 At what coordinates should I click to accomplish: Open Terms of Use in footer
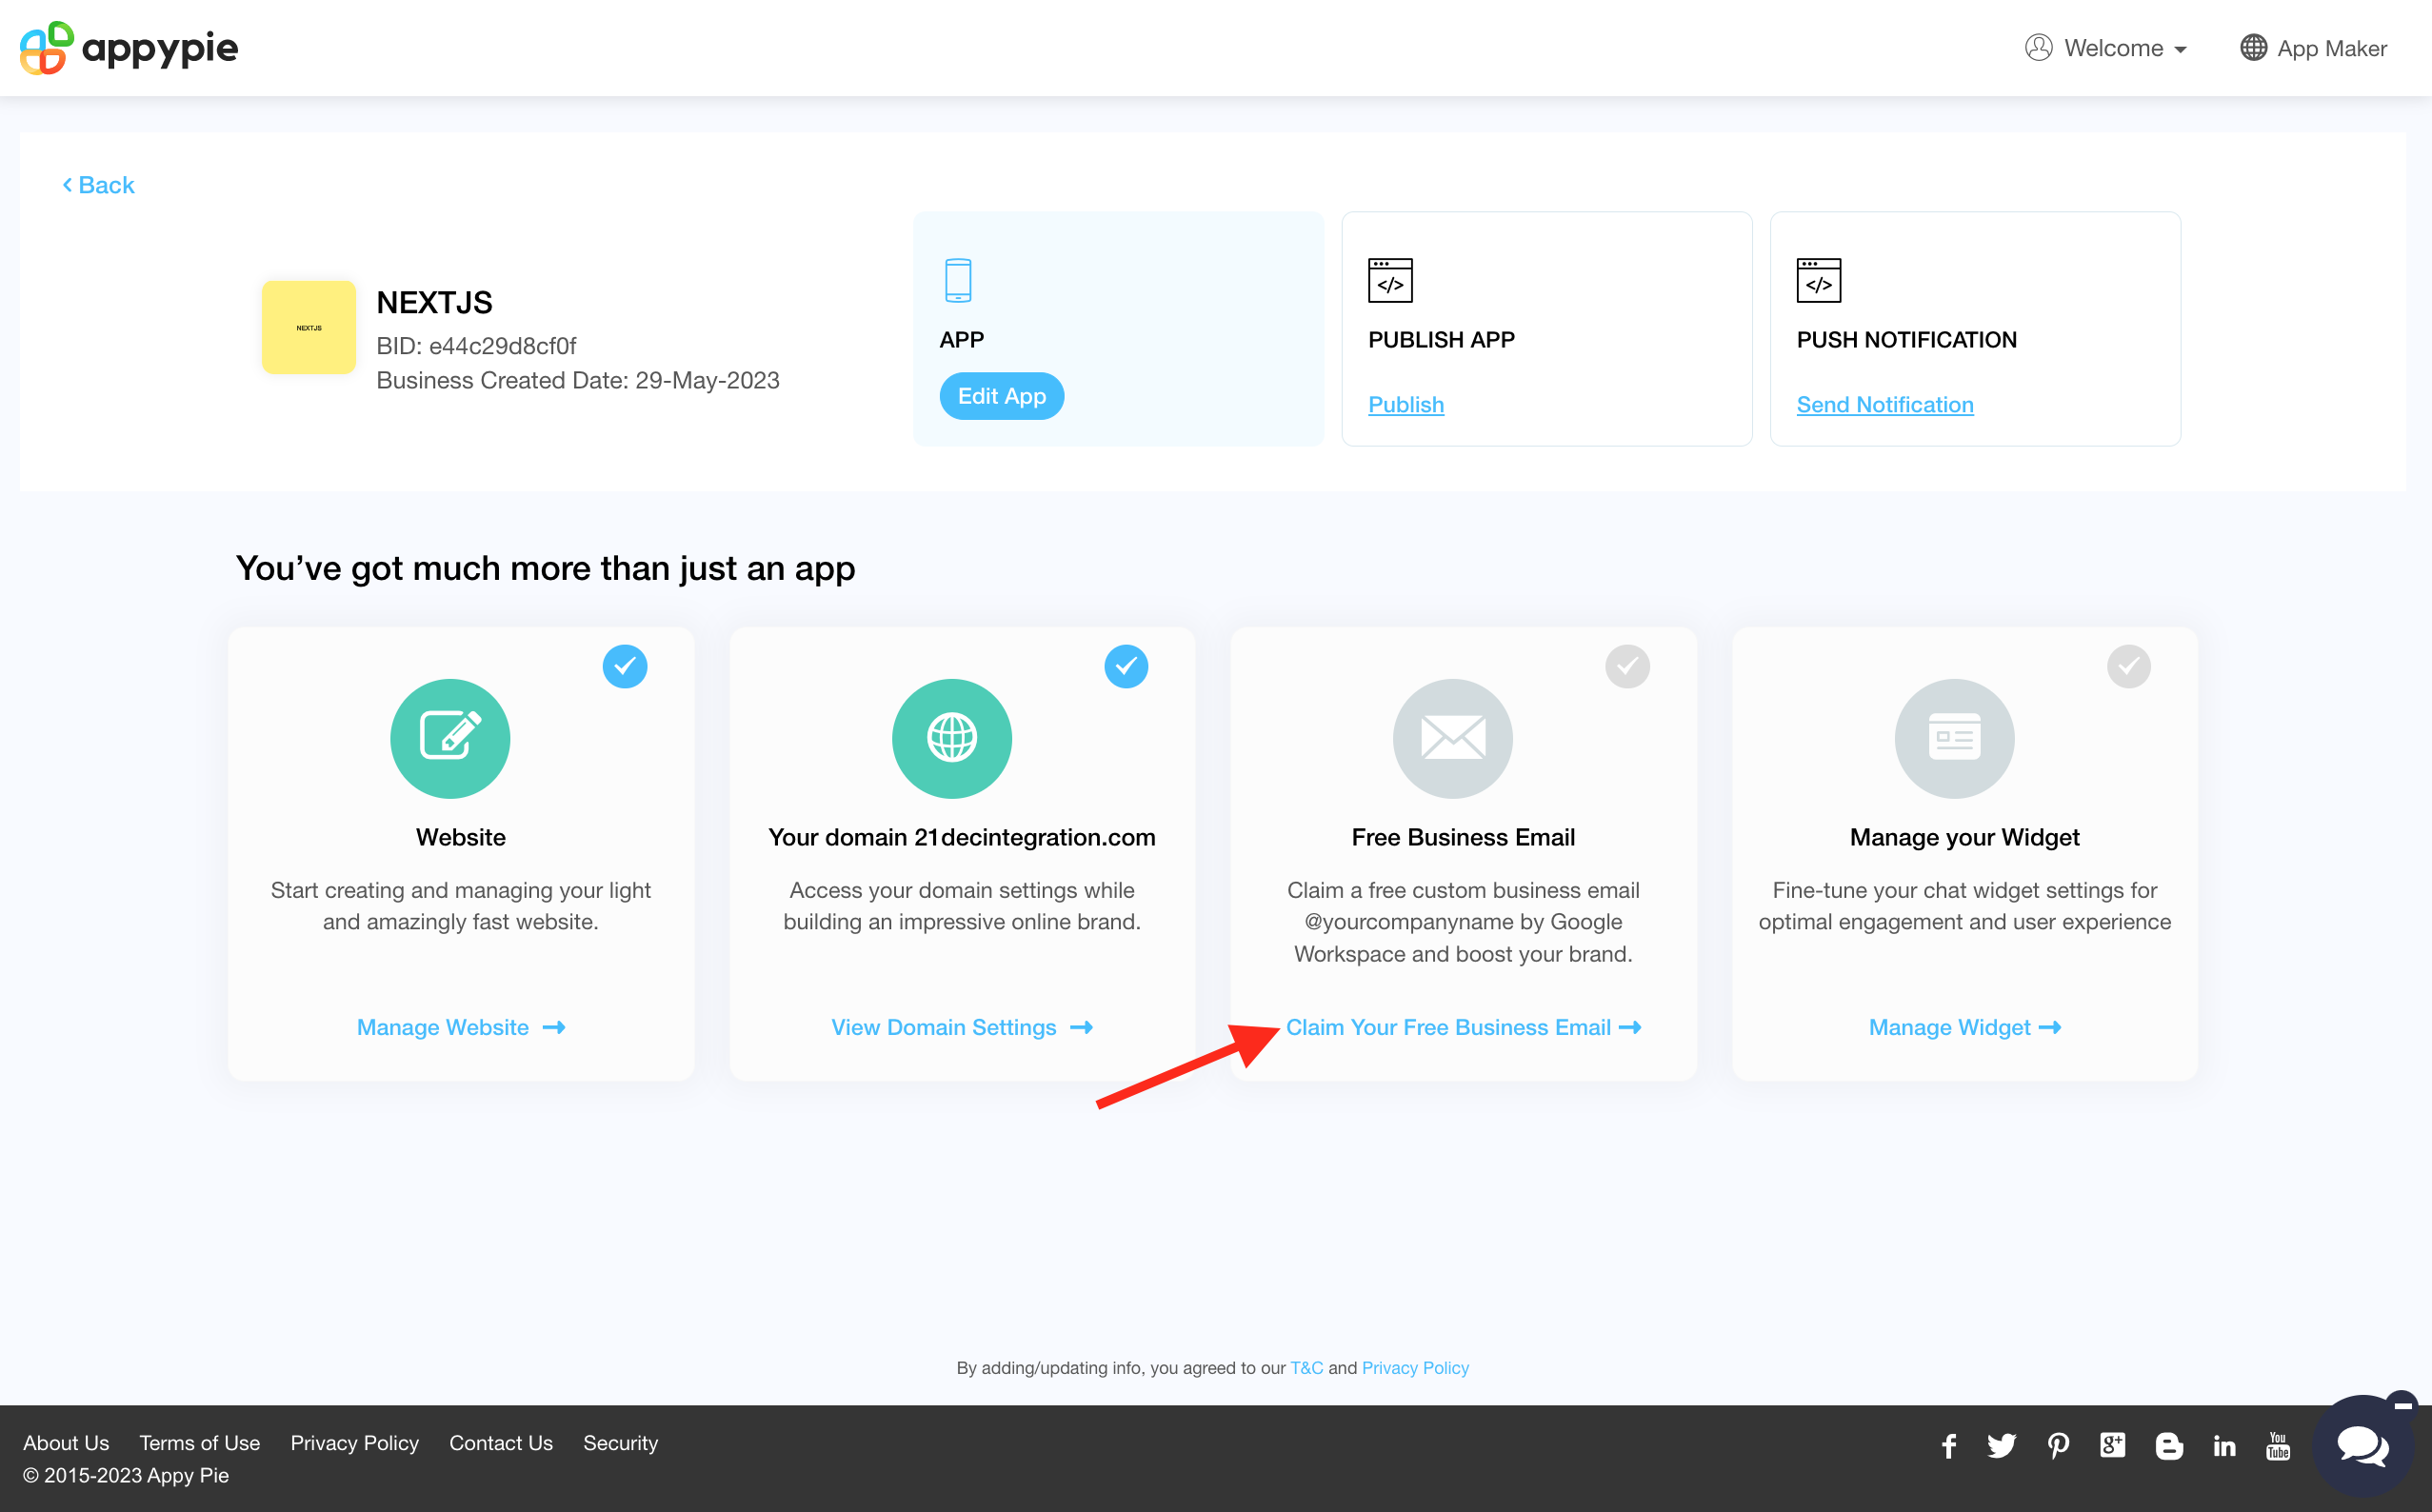200,1443
